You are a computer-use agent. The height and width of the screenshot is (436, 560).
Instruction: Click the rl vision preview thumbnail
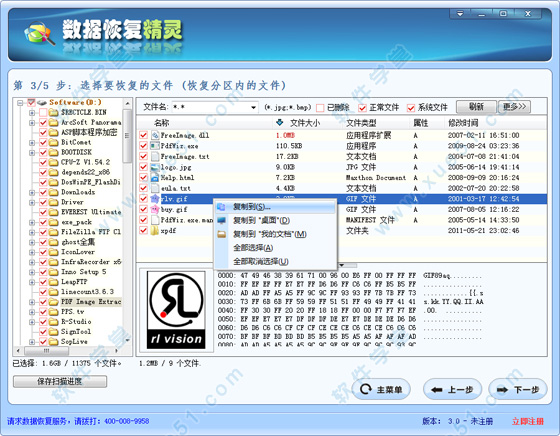pos(176,310)
